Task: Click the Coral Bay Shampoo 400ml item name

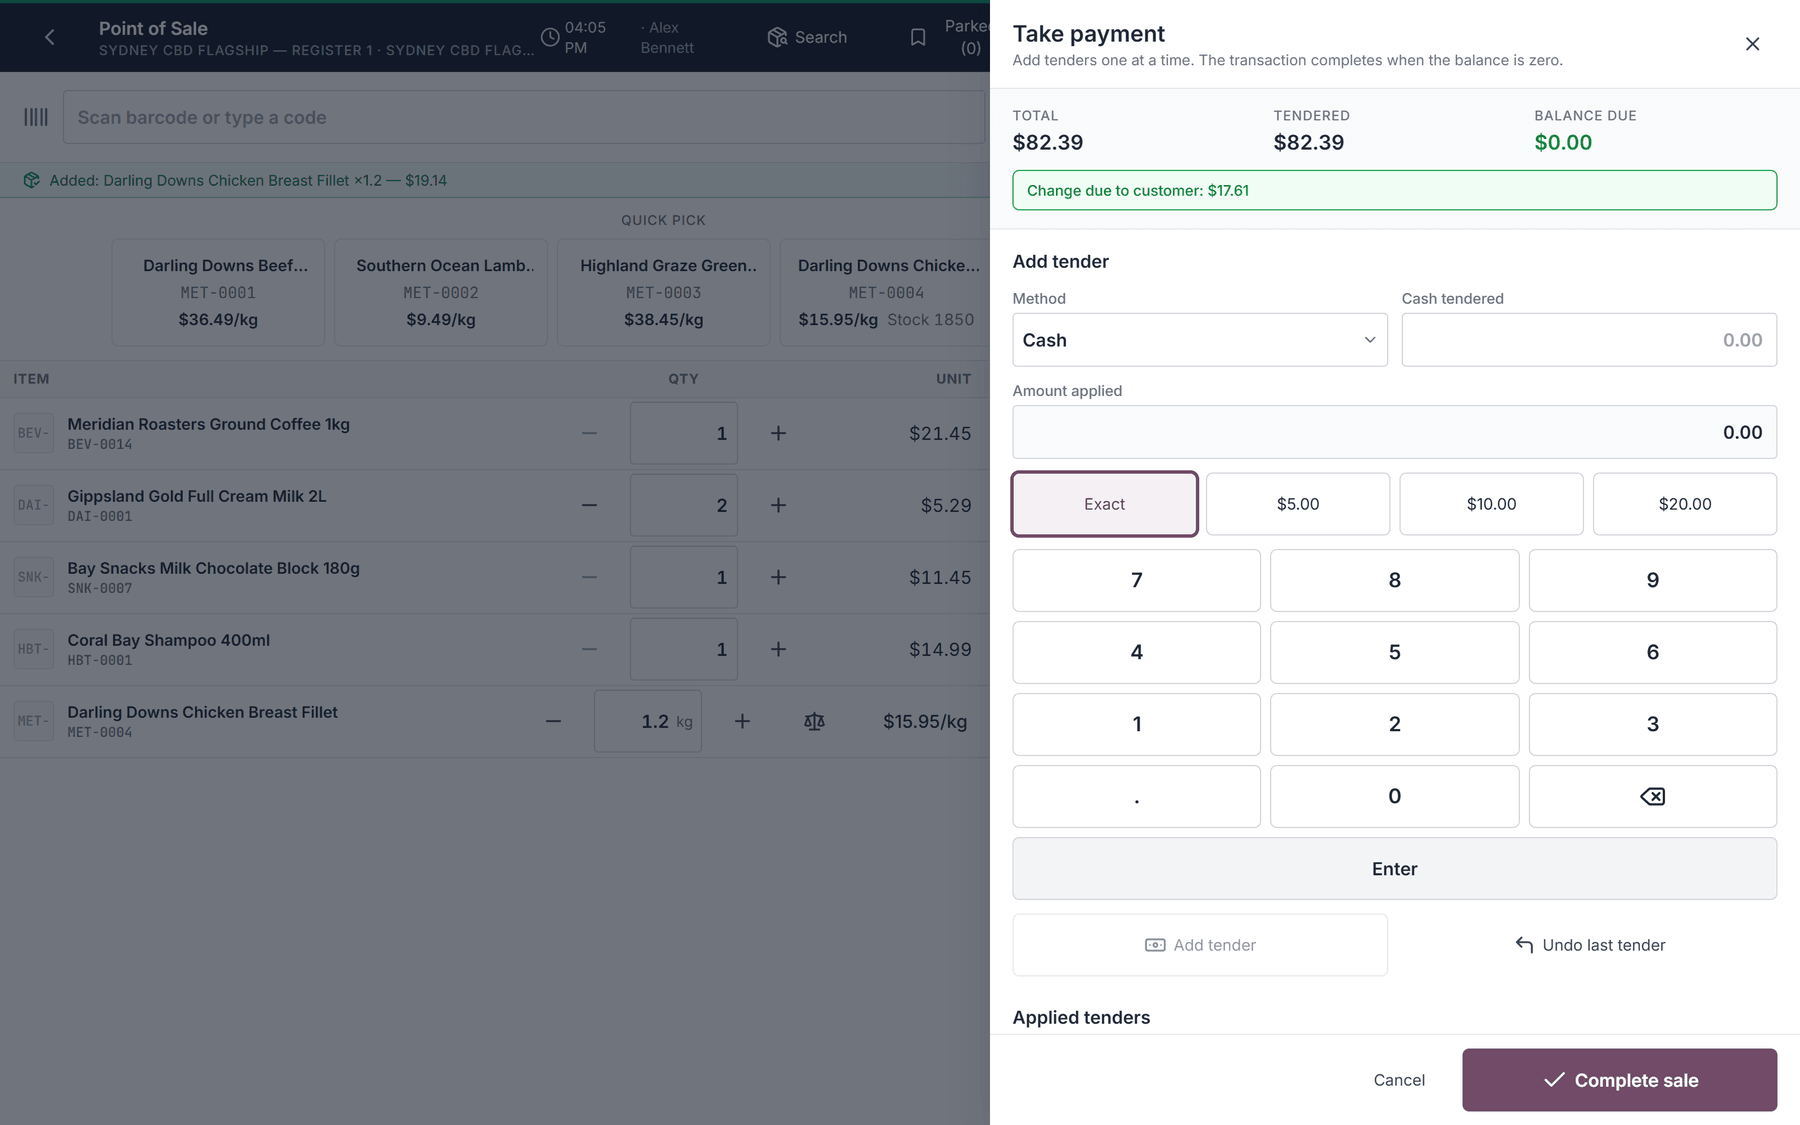Action: [169, 640]
